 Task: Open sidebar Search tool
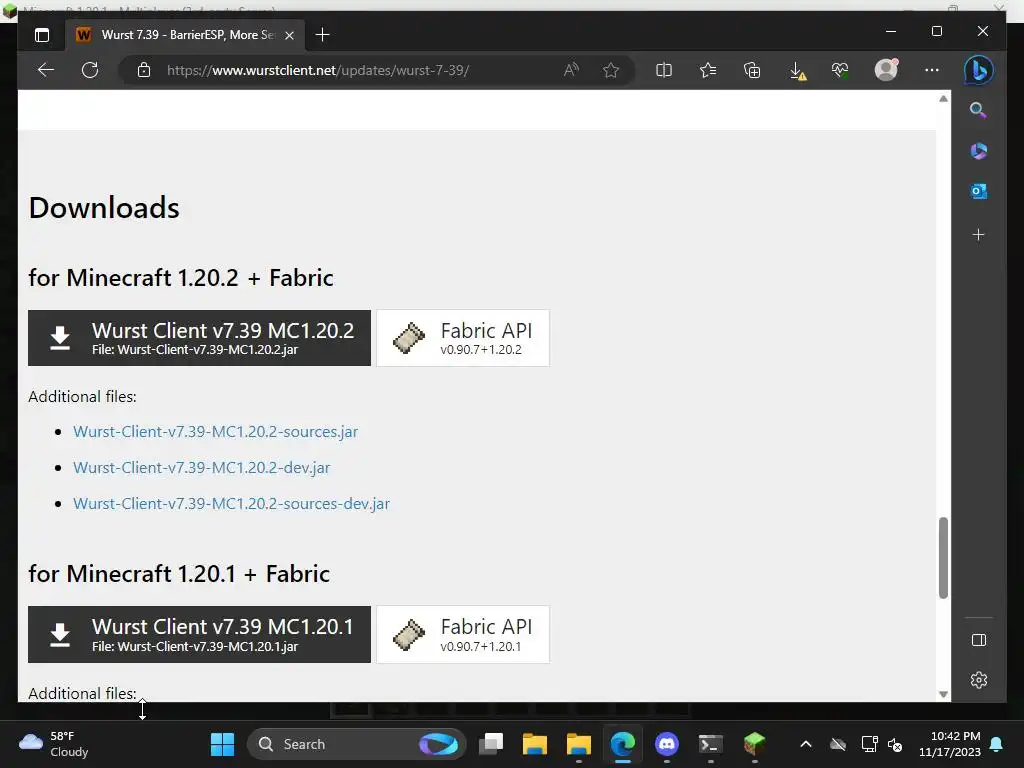(978, 110)
